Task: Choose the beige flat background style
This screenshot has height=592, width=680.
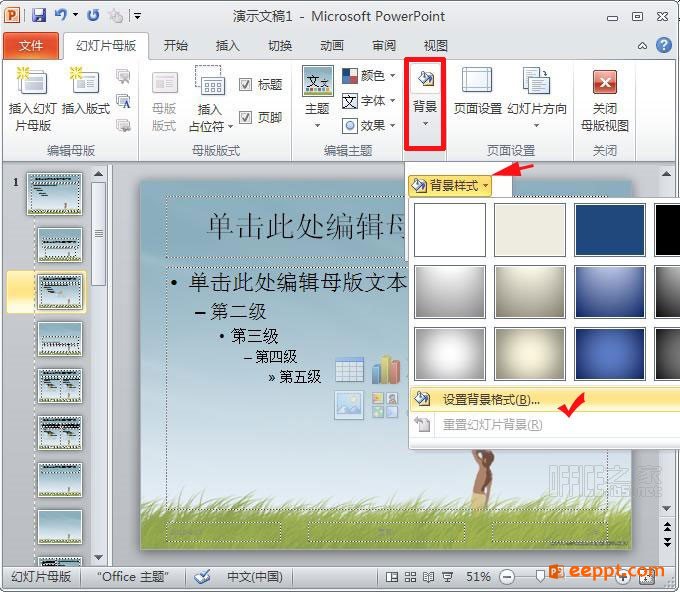Action: click(x=530, y=230)
